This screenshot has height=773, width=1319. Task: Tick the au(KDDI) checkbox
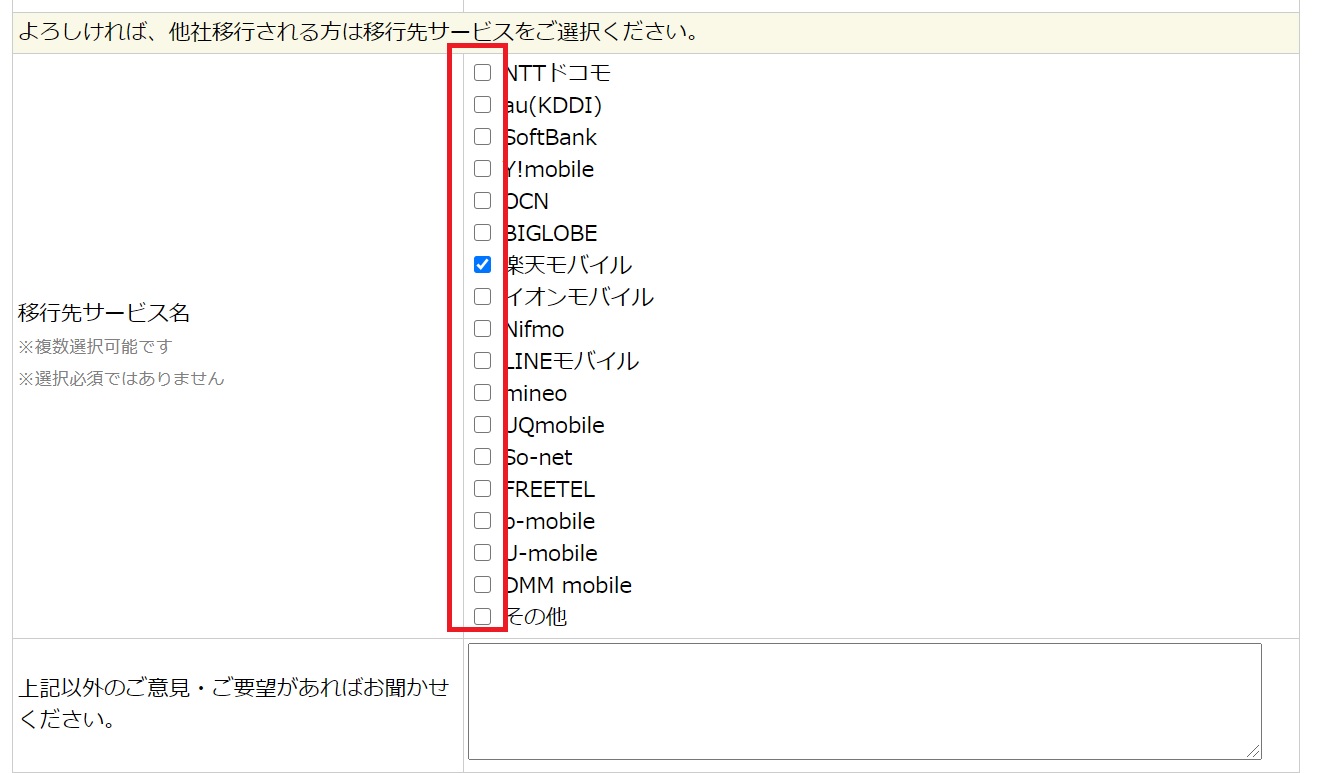pos(483,105)
